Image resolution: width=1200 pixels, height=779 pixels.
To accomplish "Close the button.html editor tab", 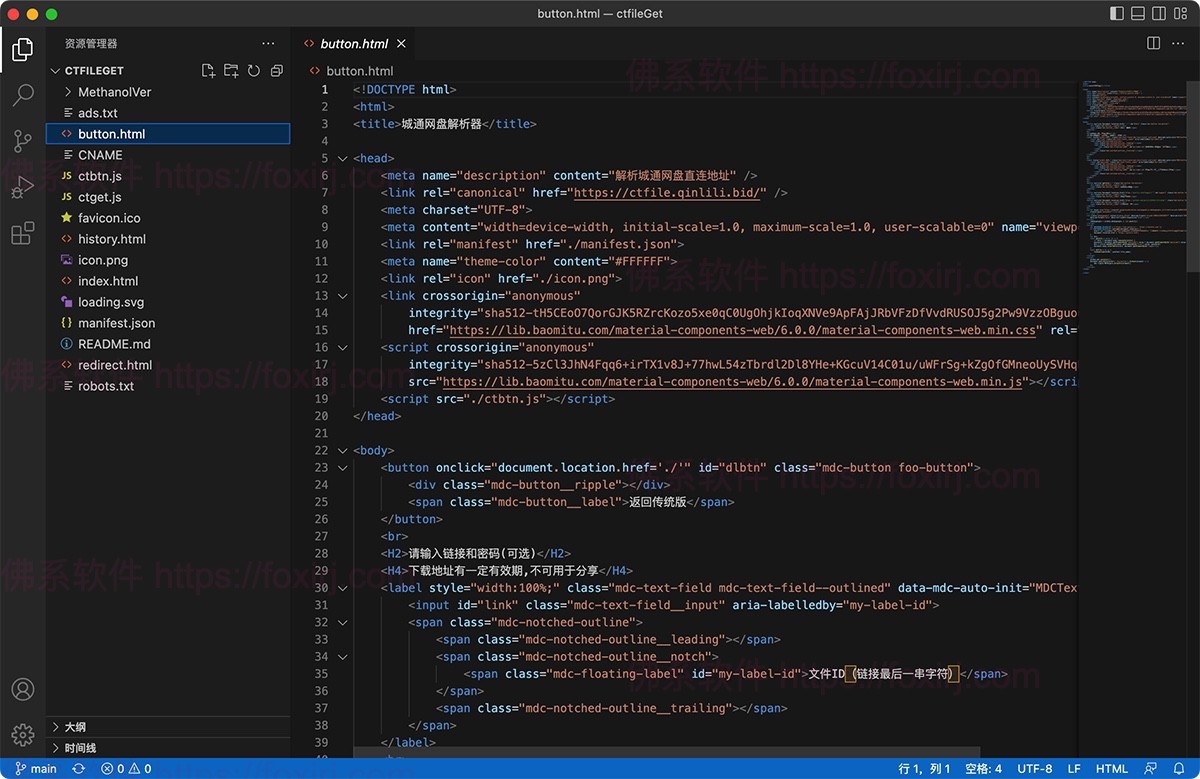I will pyautogui.click(x=401, y=43).
